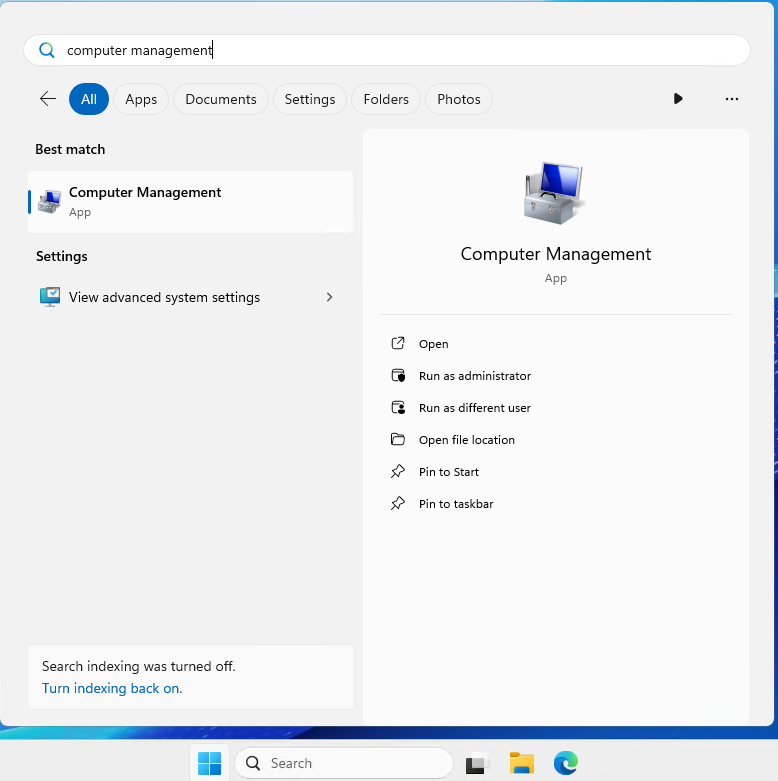Choose Pin to Start

pyautogui.click(x=449, y=472)
